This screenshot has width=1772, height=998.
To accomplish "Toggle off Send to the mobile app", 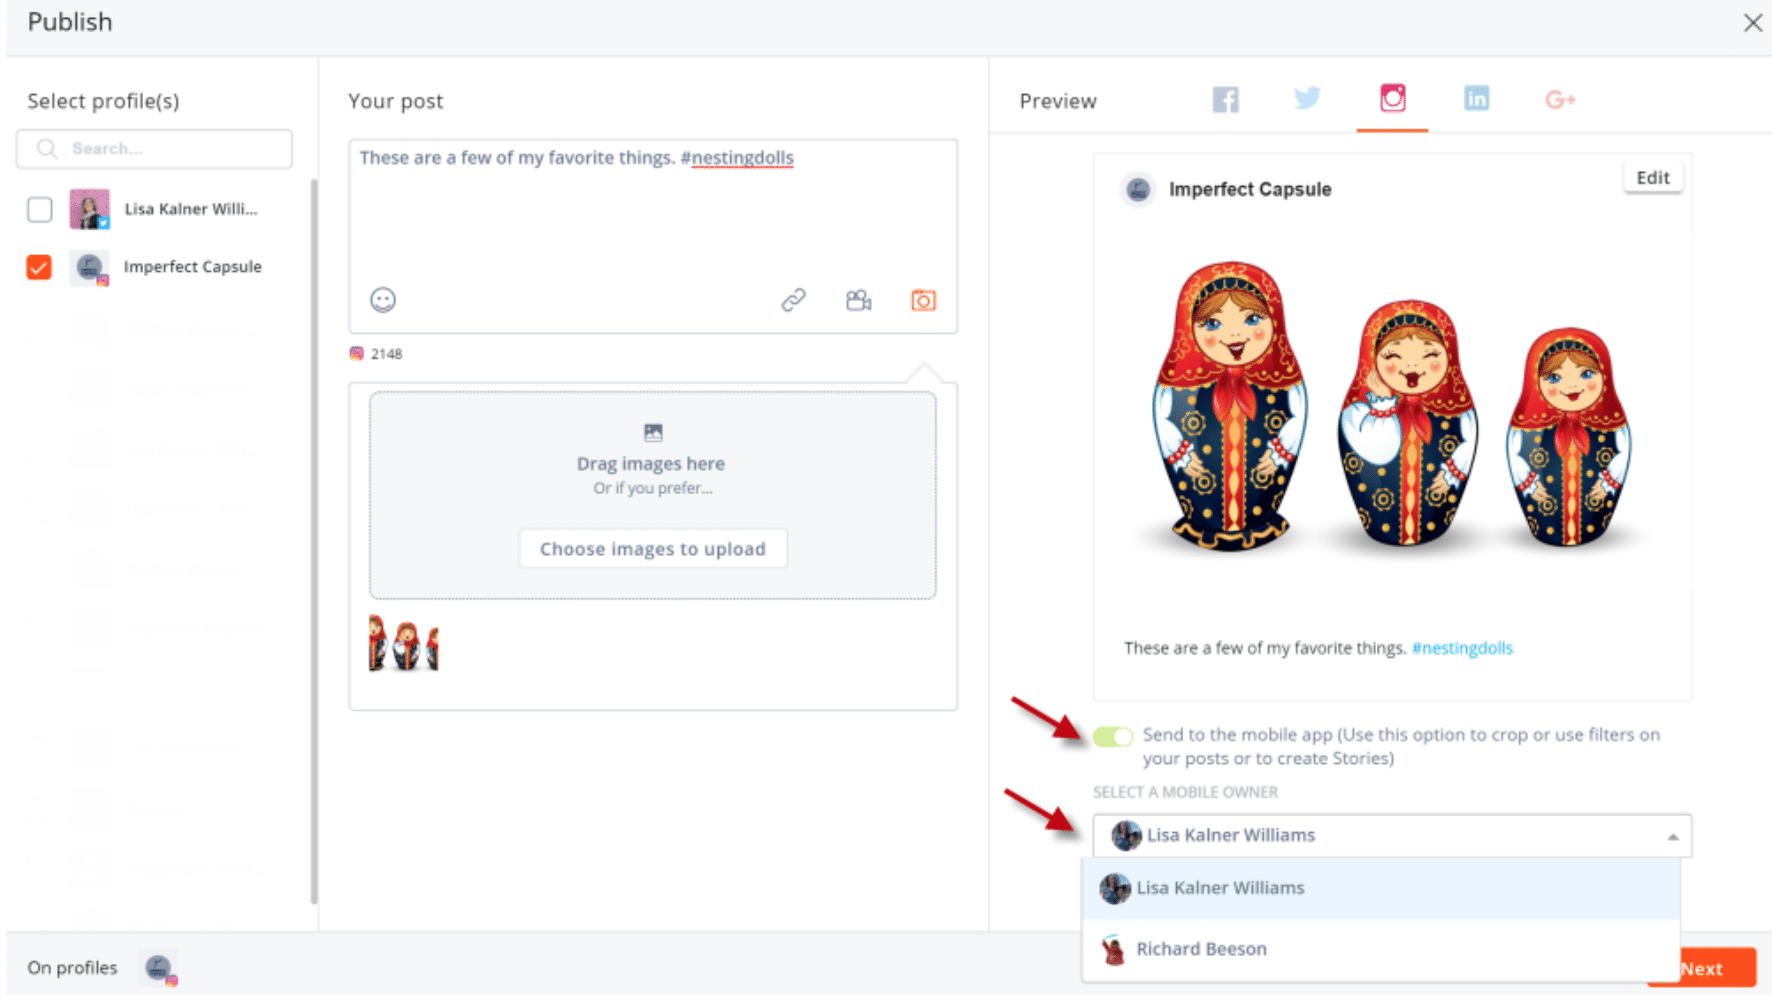I will tap(1112, 737).
